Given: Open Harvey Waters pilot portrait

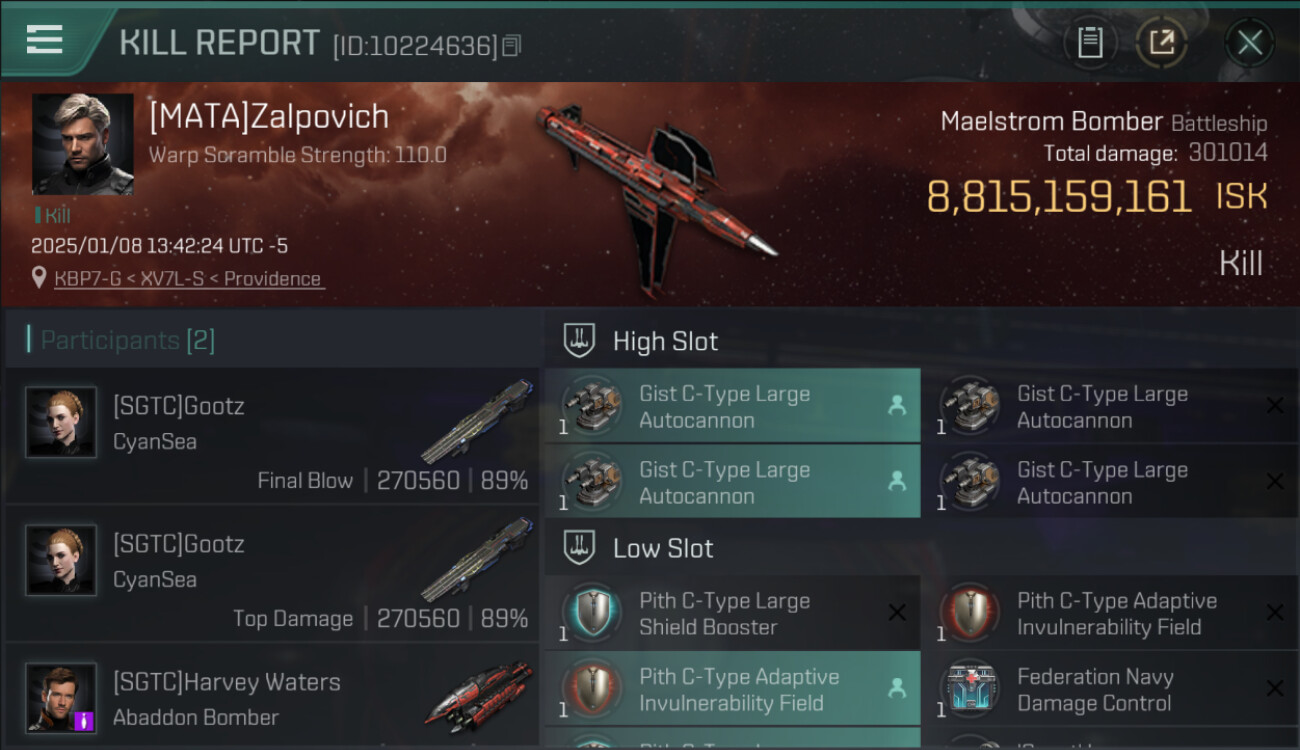Looking at the screenshot, I should (x=62, y=698).
